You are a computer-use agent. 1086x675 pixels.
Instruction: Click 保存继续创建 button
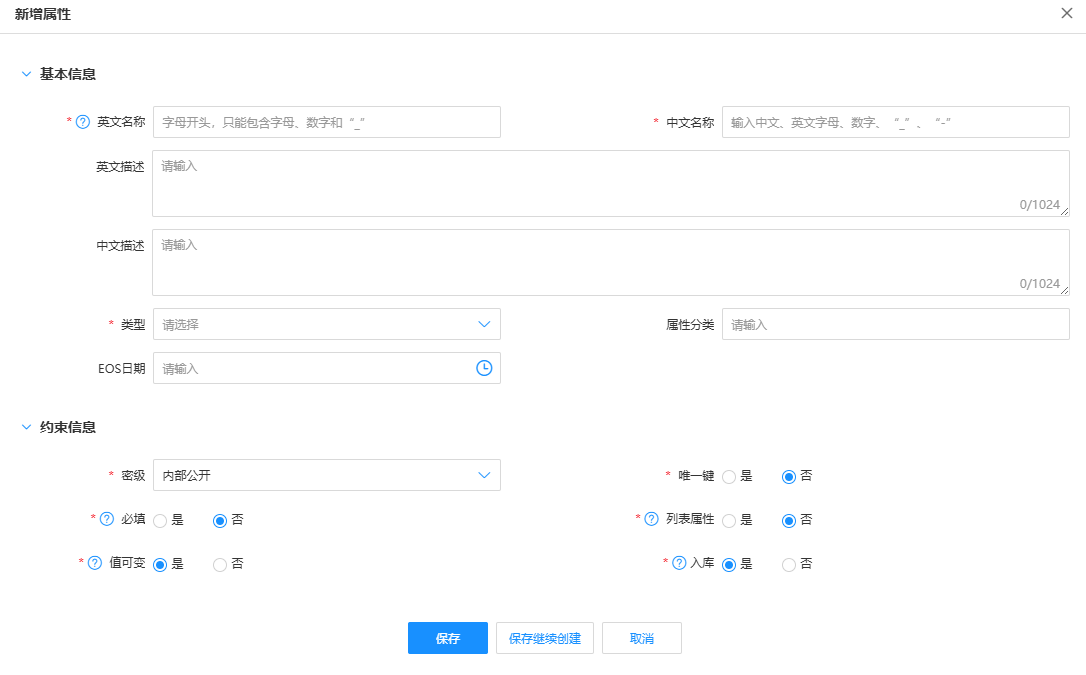point(545,638)
